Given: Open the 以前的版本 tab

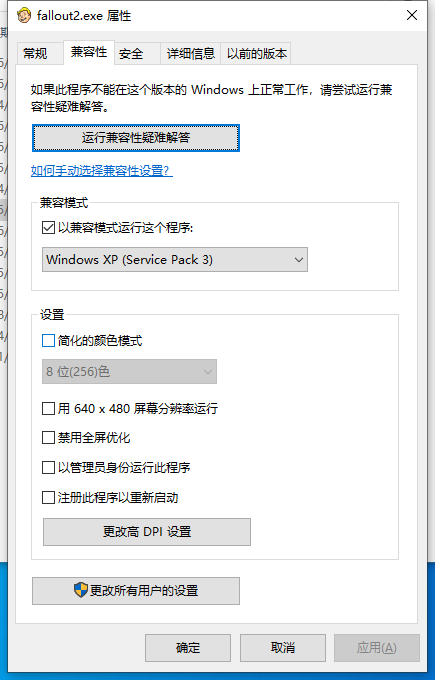Looking at the screenshot, I should pyautogui.click(x=257, y=54).
